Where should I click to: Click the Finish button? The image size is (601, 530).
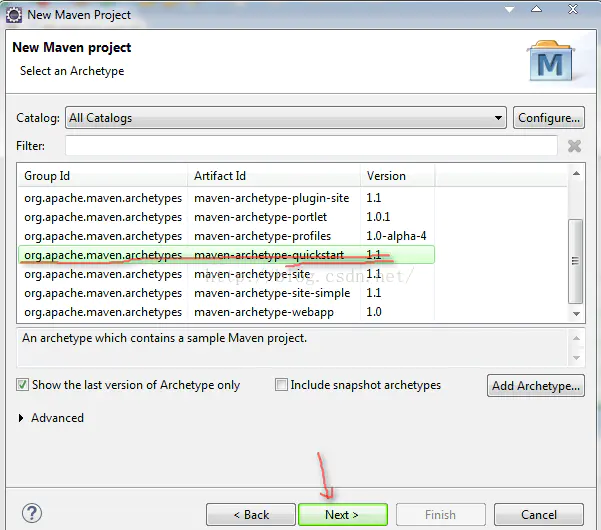click(441, 514)
